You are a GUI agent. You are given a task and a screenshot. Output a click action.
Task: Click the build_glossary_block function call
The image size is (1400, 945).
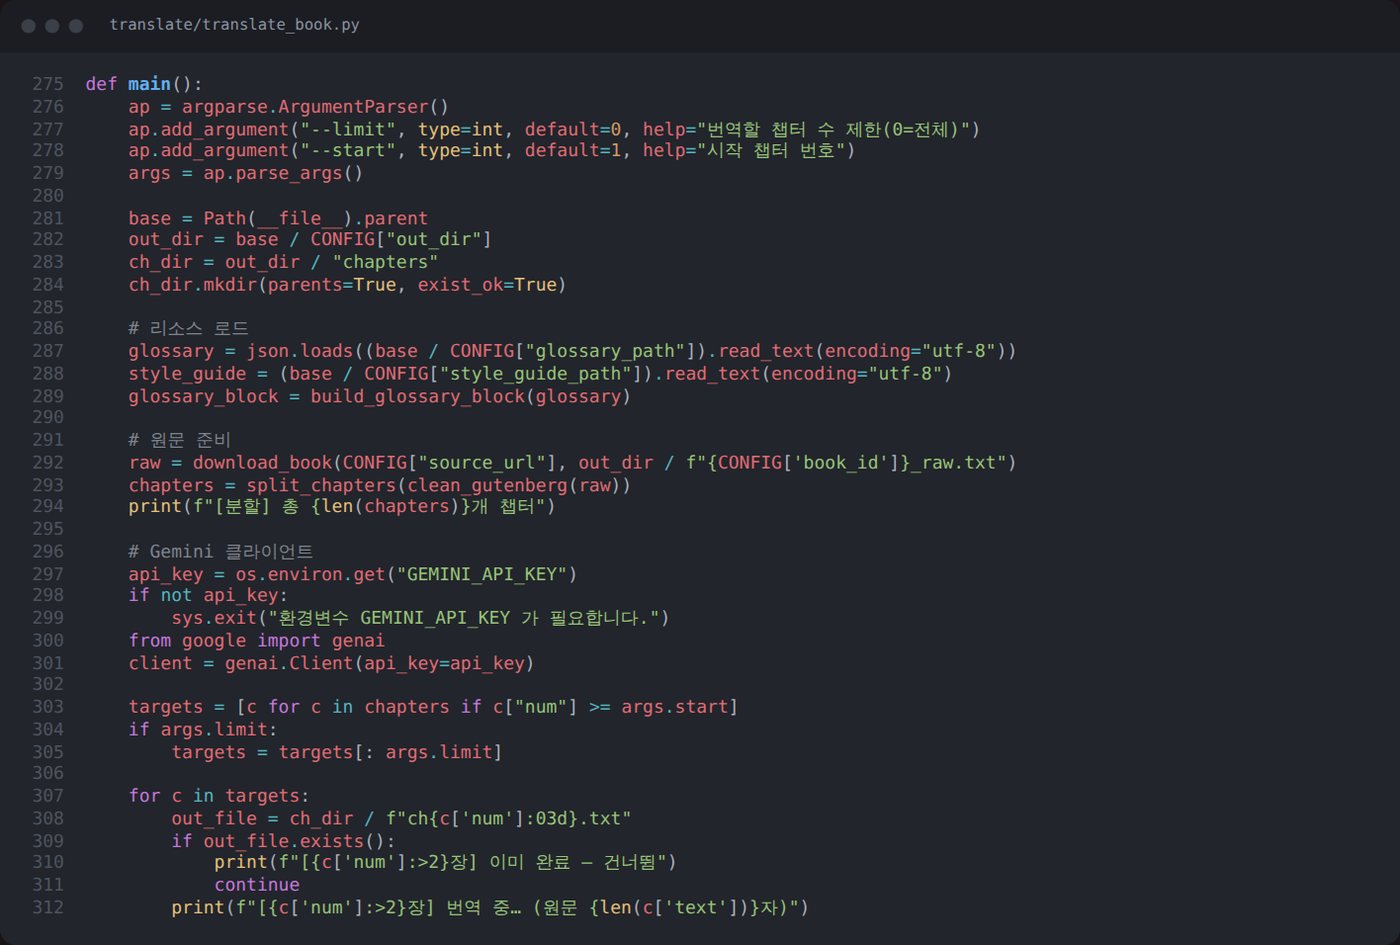pos(417,396)
